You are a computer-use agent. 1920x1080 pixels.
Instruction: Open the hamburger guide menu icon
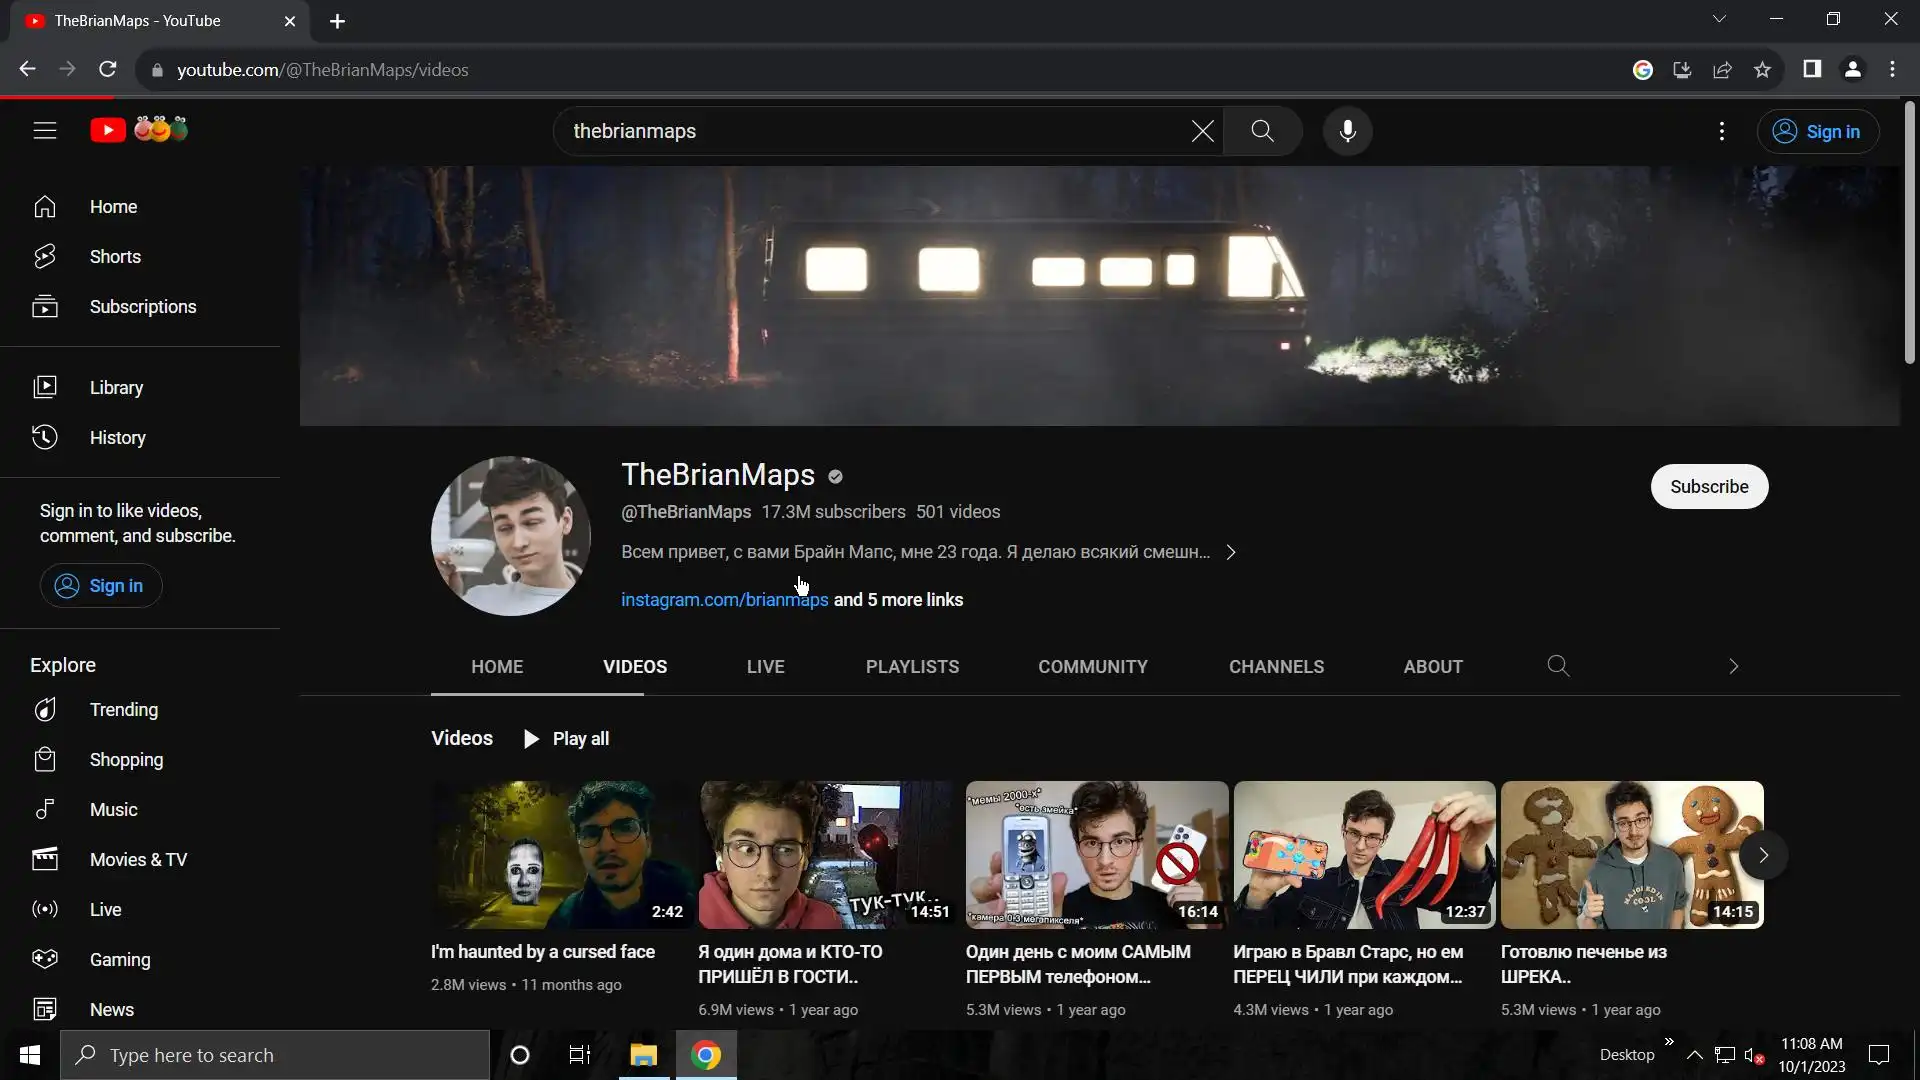45,131
